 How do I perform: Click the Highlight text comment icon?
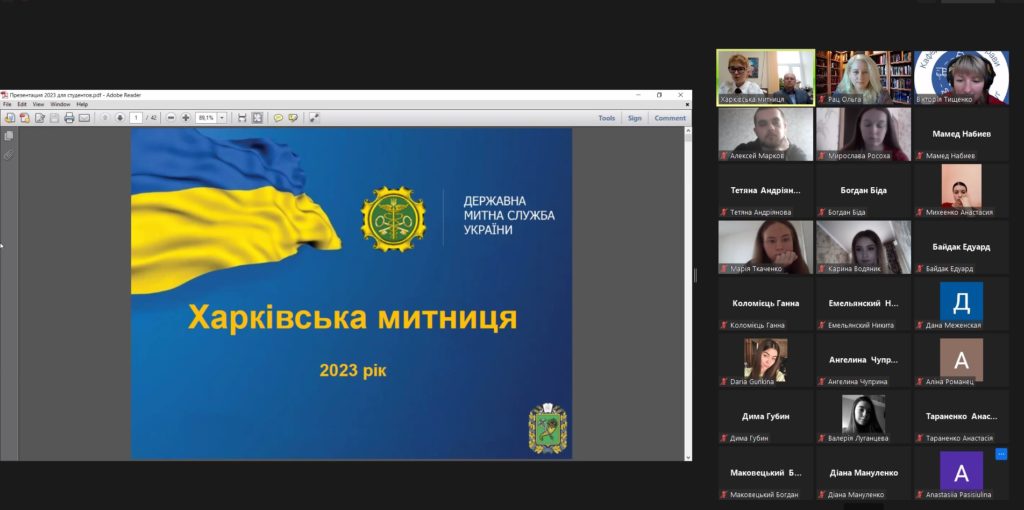point(293,118)
